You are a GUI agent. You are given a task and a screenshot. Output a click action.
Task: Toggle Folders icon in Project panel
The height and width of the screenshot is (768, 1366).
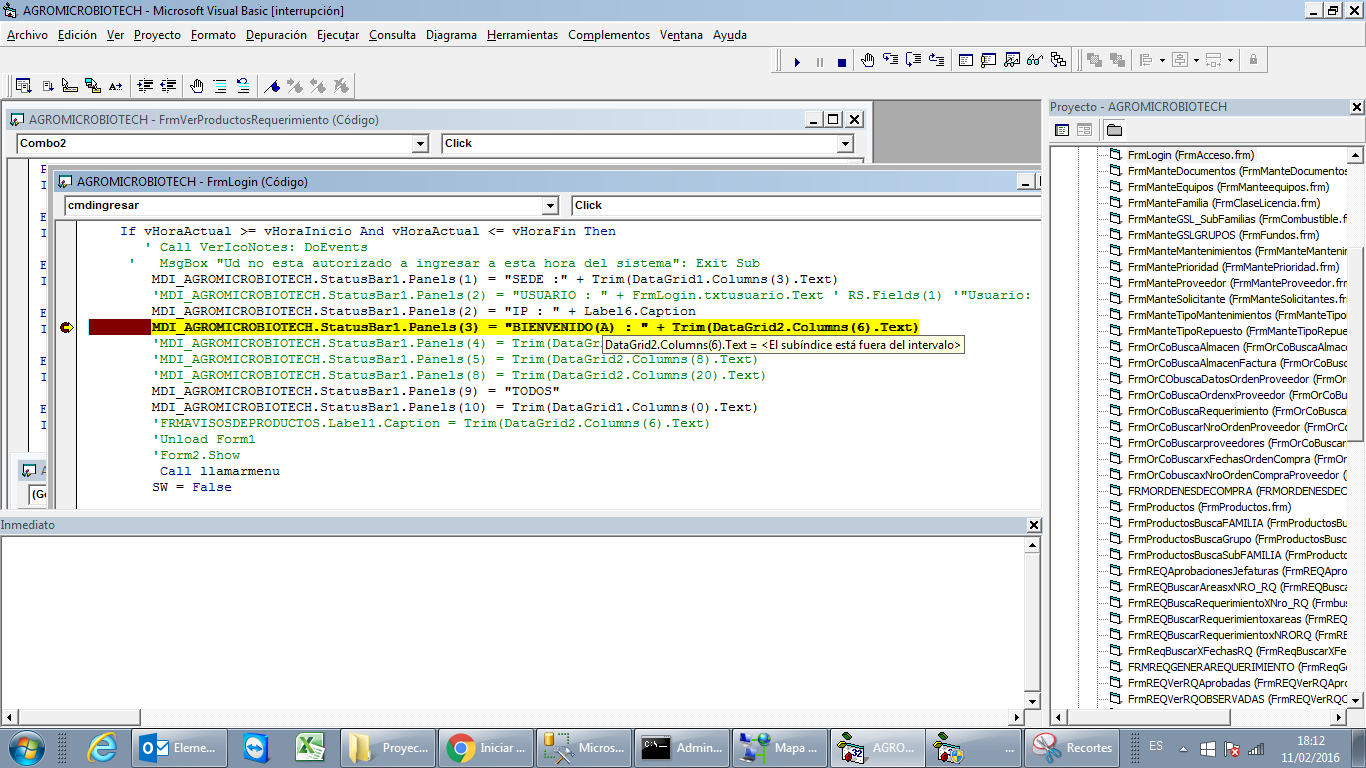[x=1114, y=130]
